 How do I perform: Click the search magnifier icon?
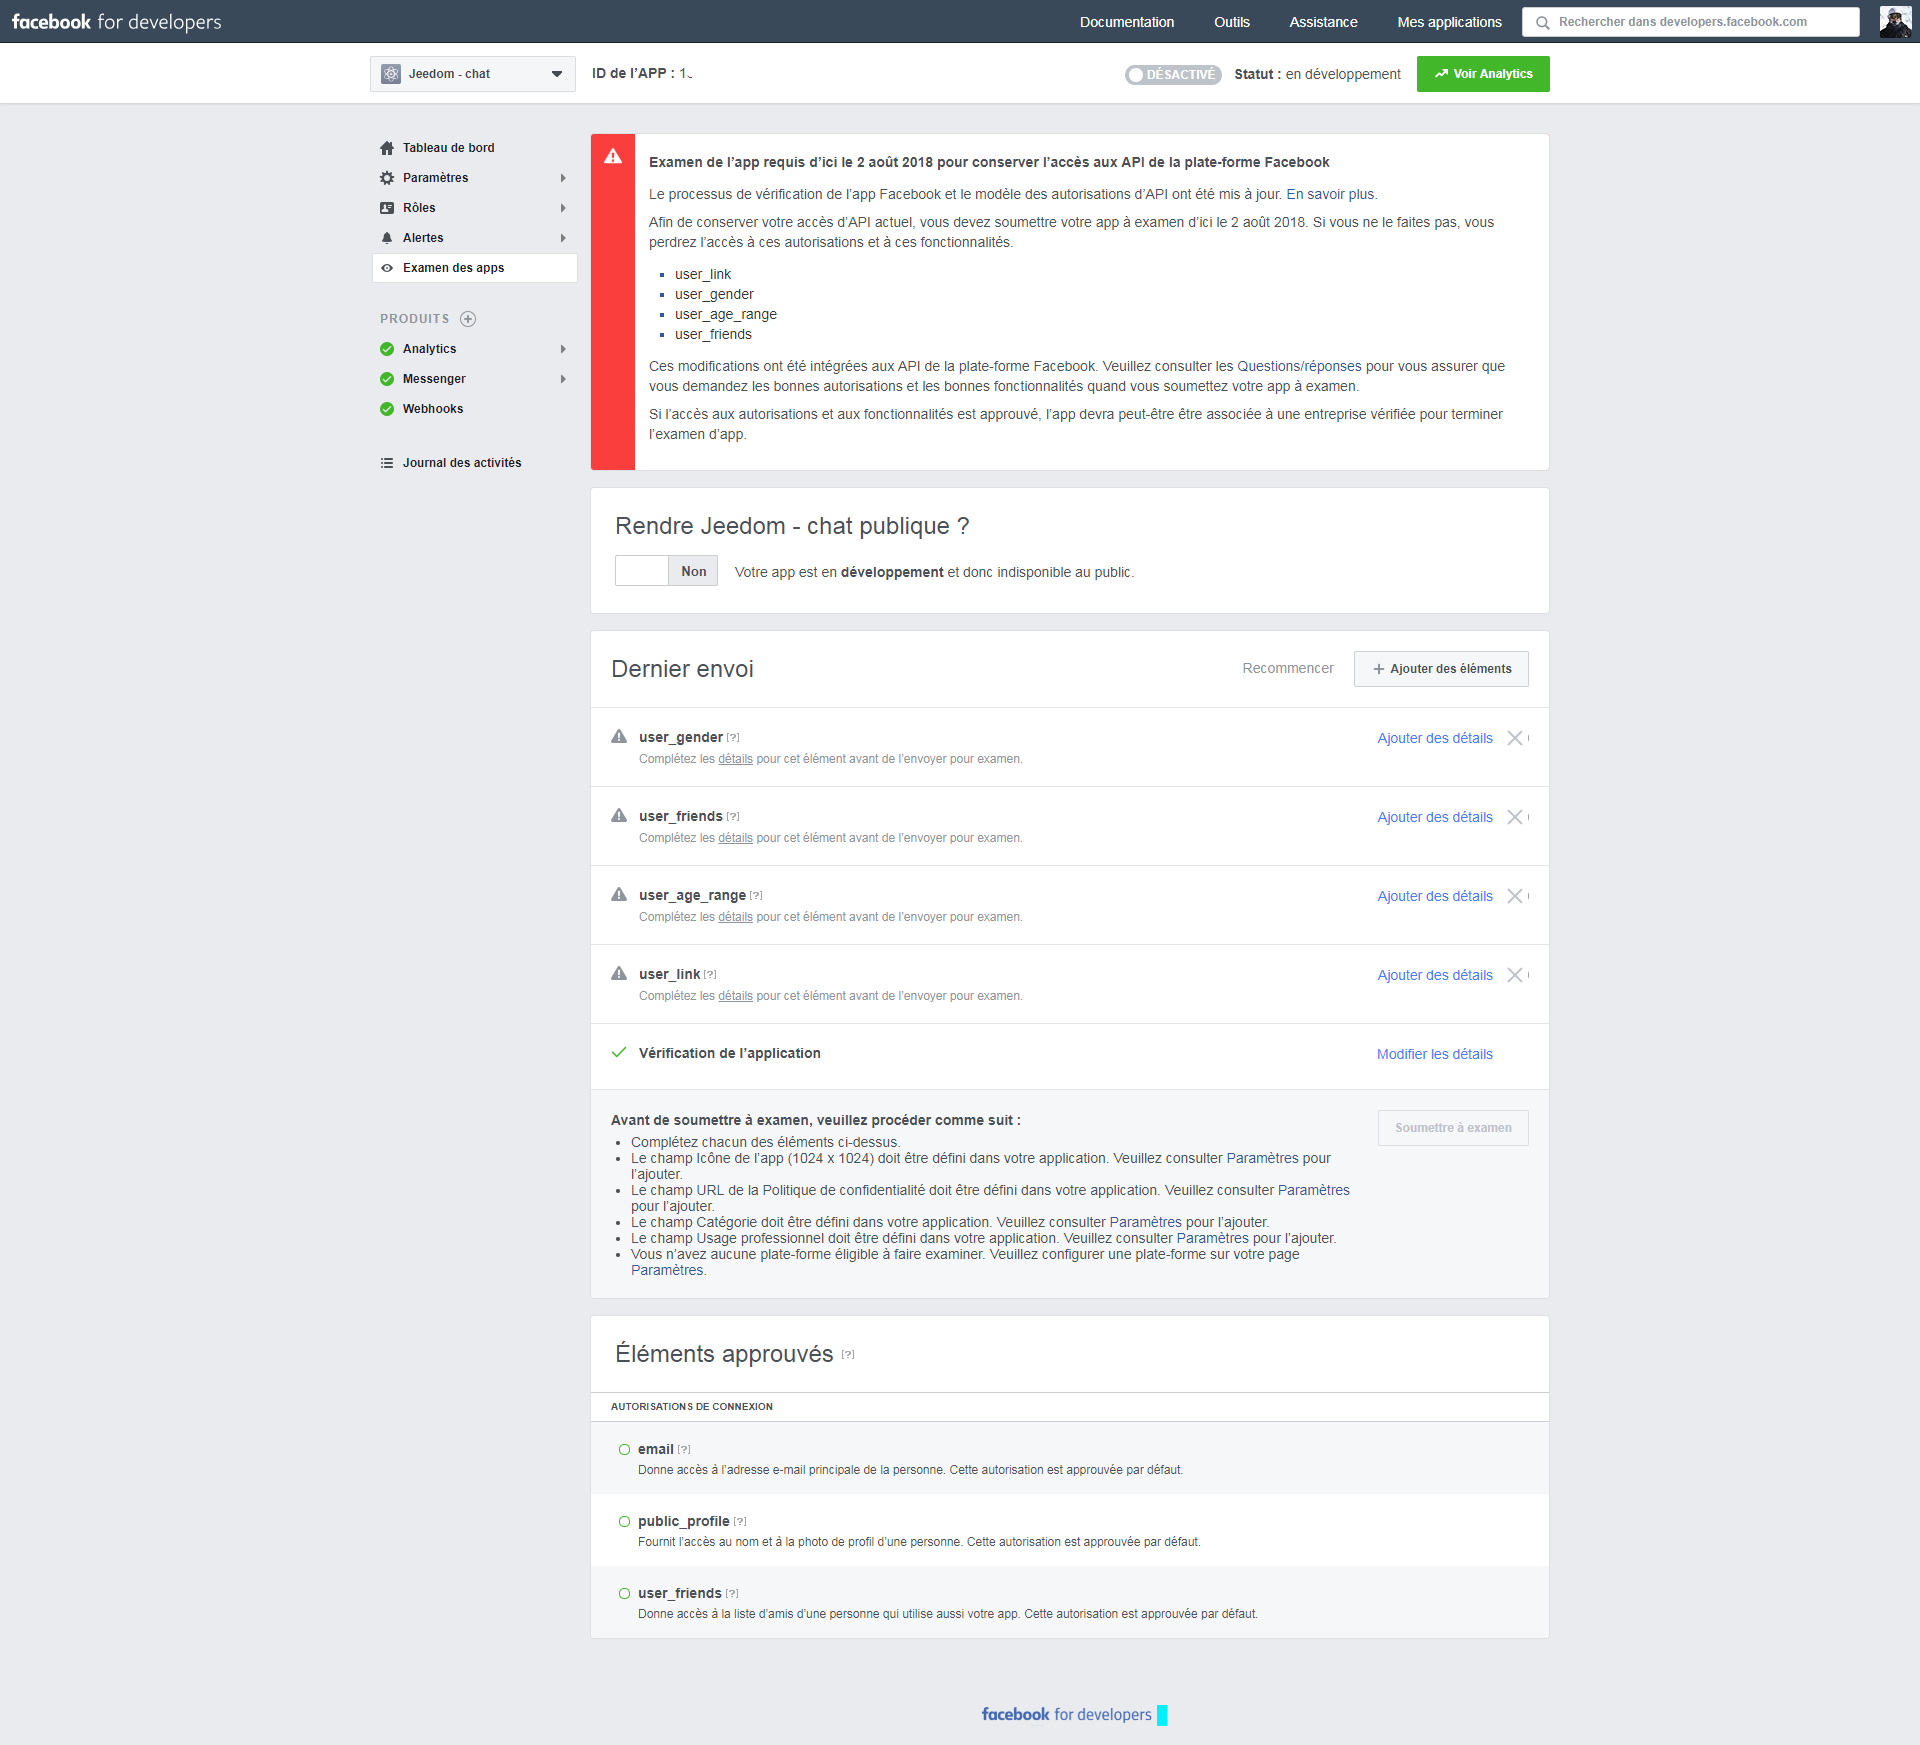click(x=1543, y=22)
